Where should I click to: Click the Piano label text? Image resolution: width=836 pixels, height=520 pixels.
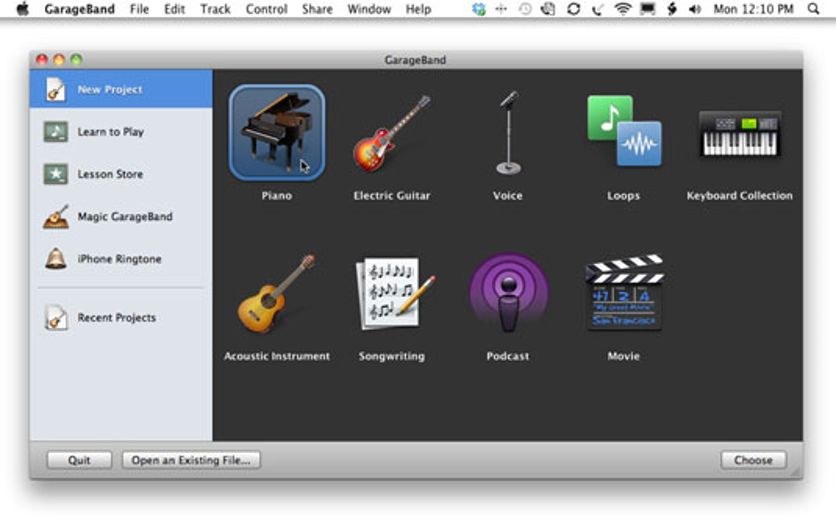(x=277, y=196)
